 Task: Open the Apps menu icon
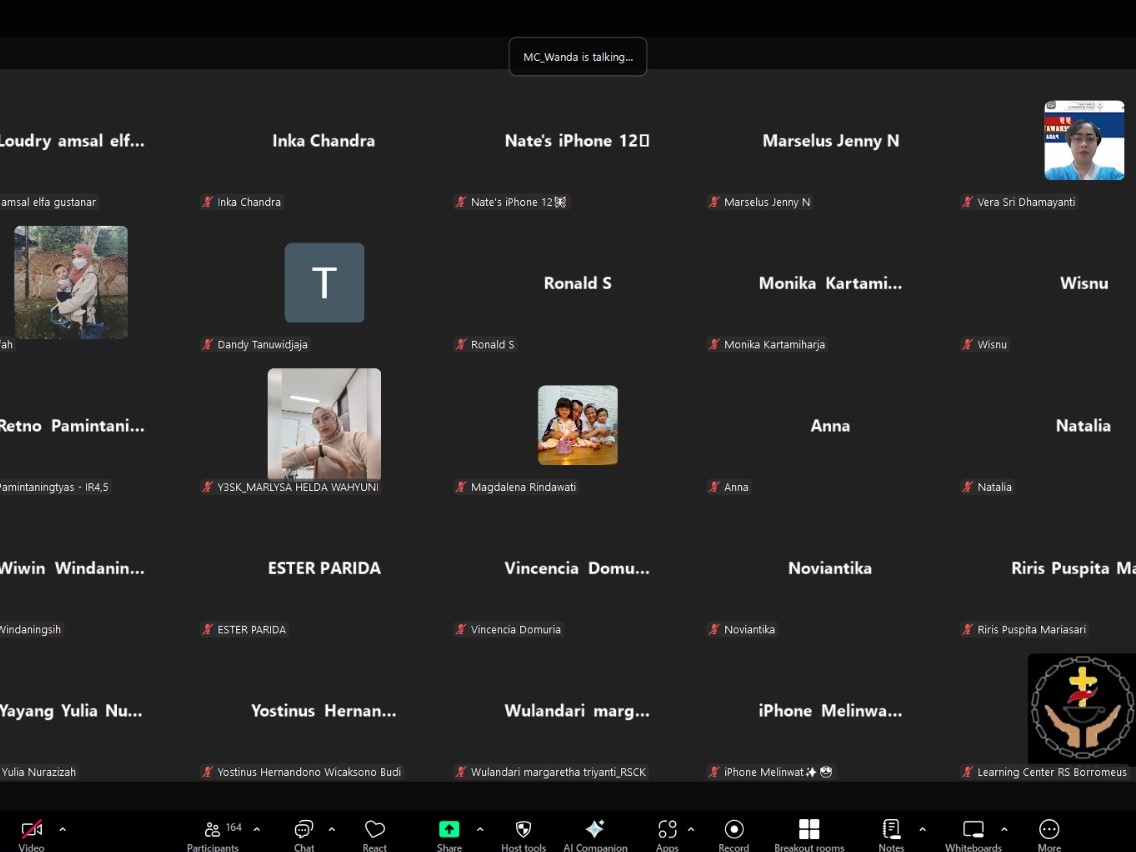click(x=667, y=830)
